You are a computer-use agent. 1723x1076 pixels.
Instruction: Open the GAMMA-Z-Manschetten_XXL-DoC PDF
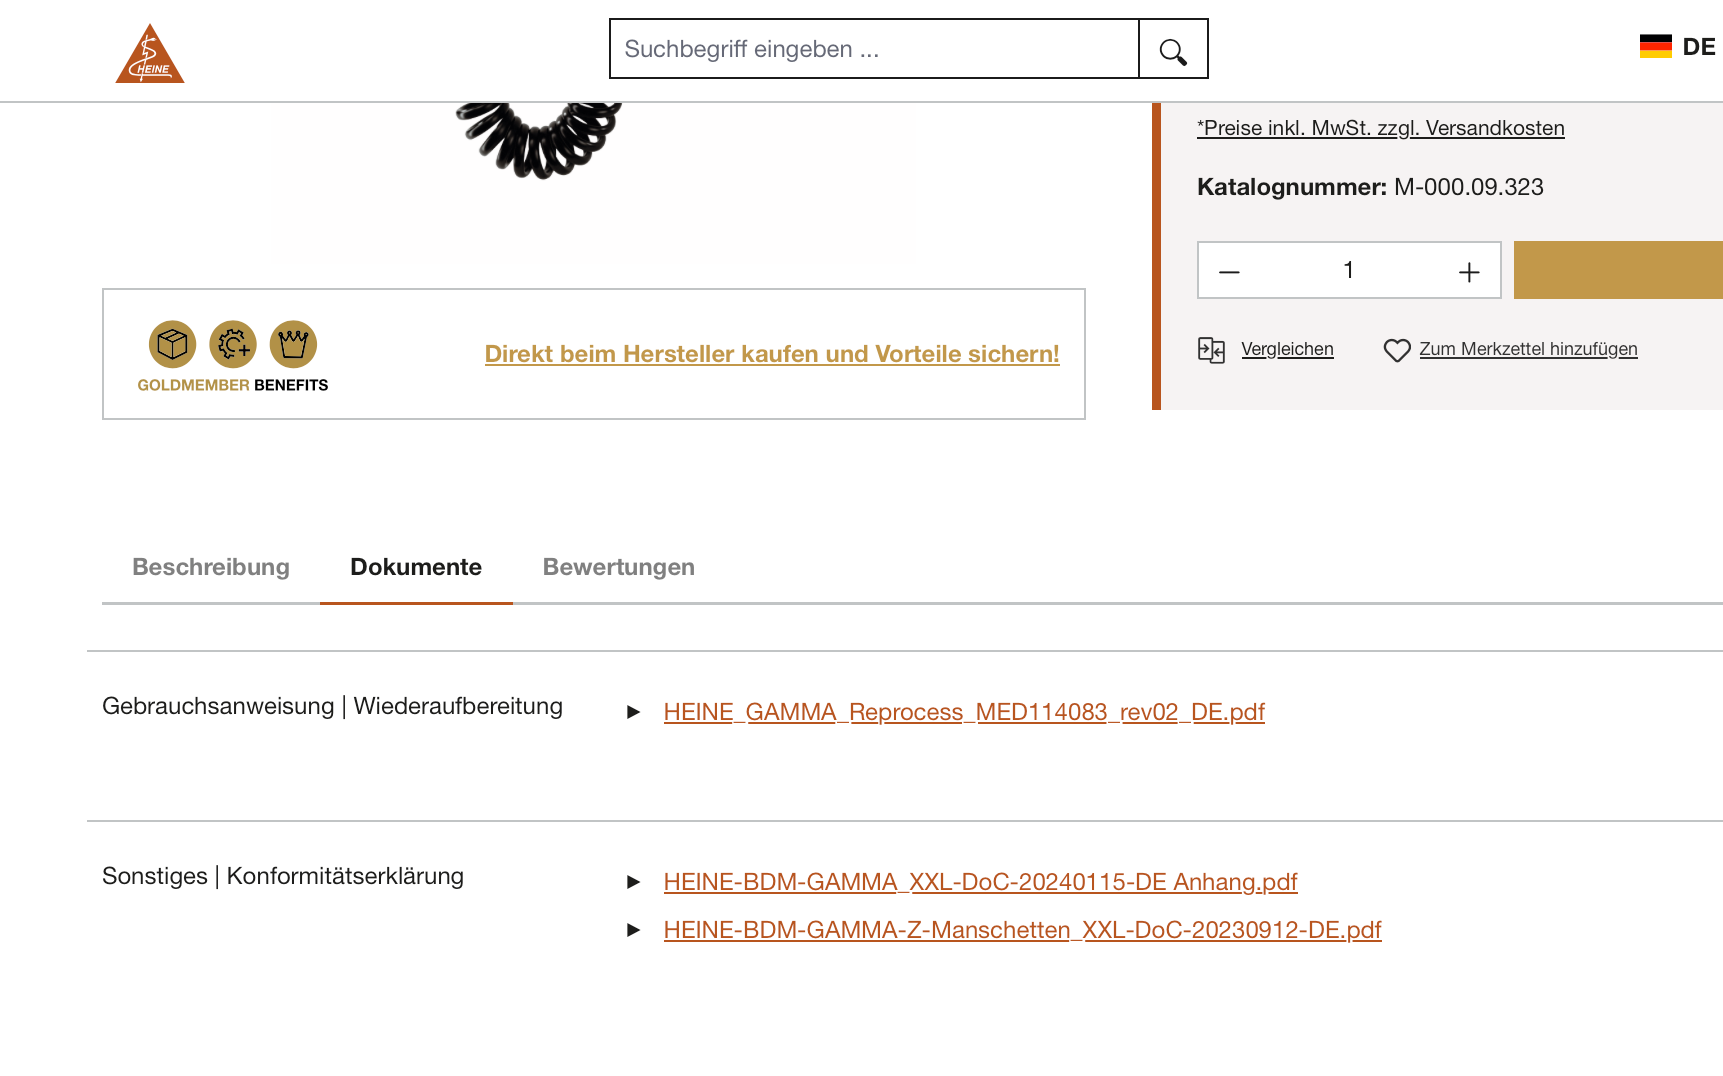click(1022, 930)
